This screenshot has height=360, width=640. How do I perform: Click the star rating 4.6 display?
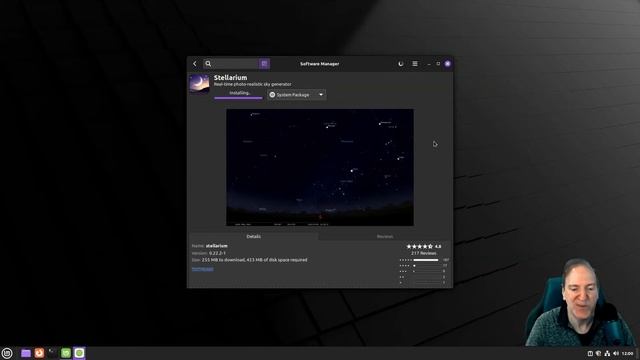[424, 247]
